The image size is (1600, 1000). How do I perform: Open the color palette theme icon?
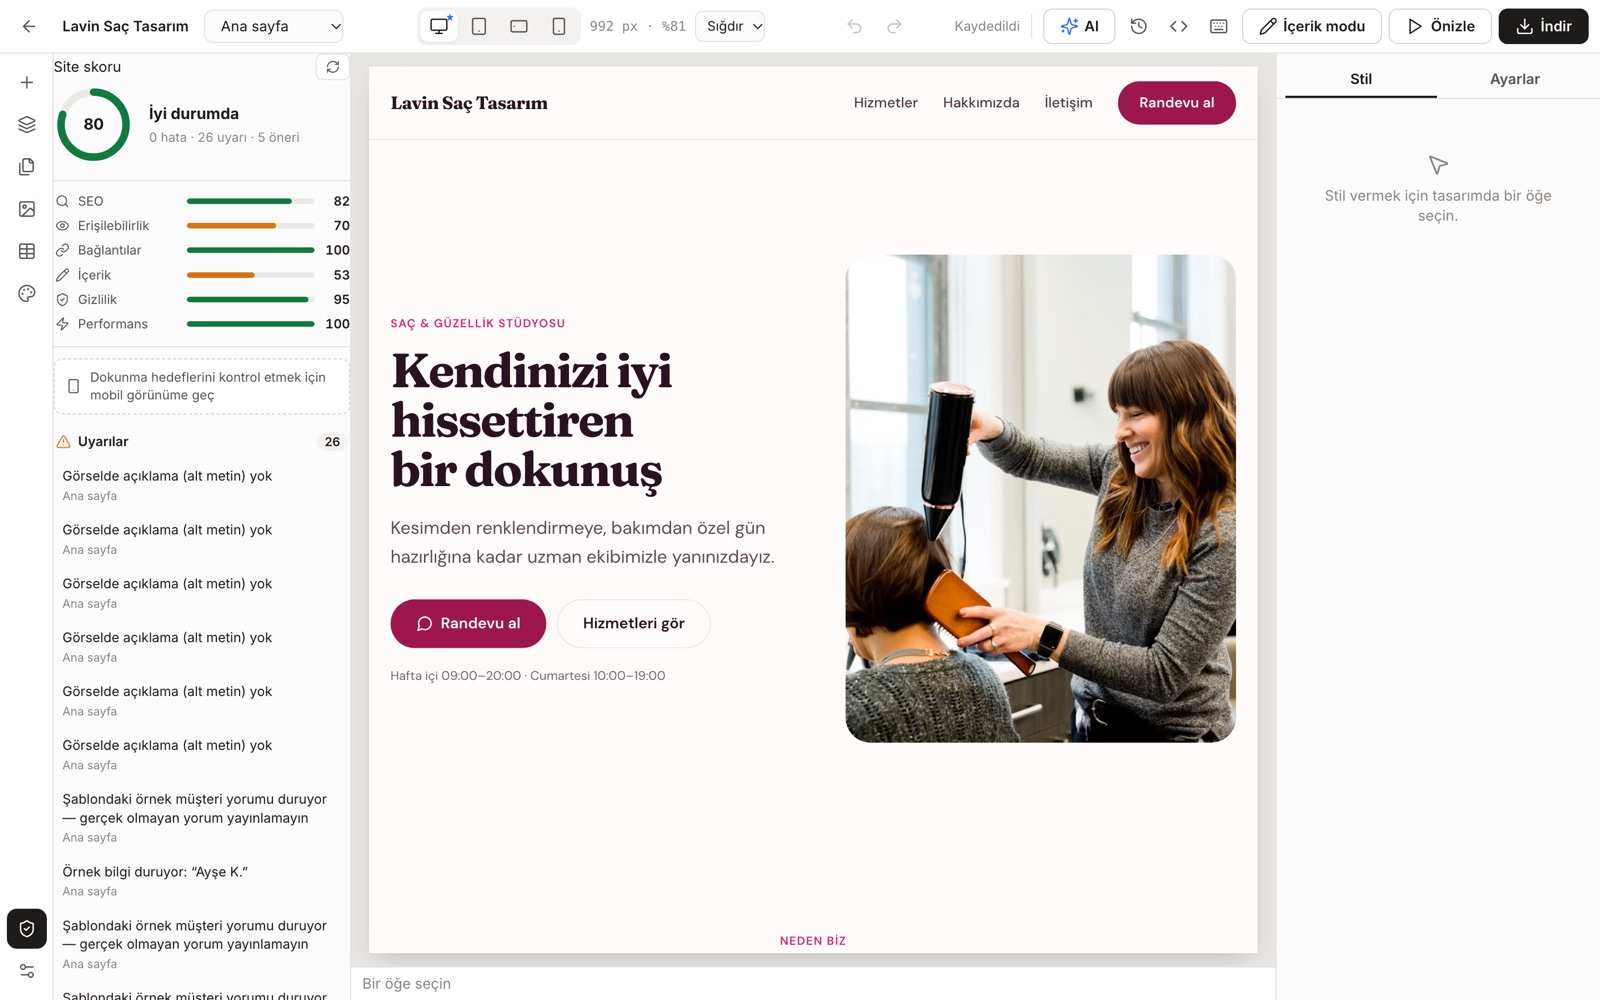(27, 293)
